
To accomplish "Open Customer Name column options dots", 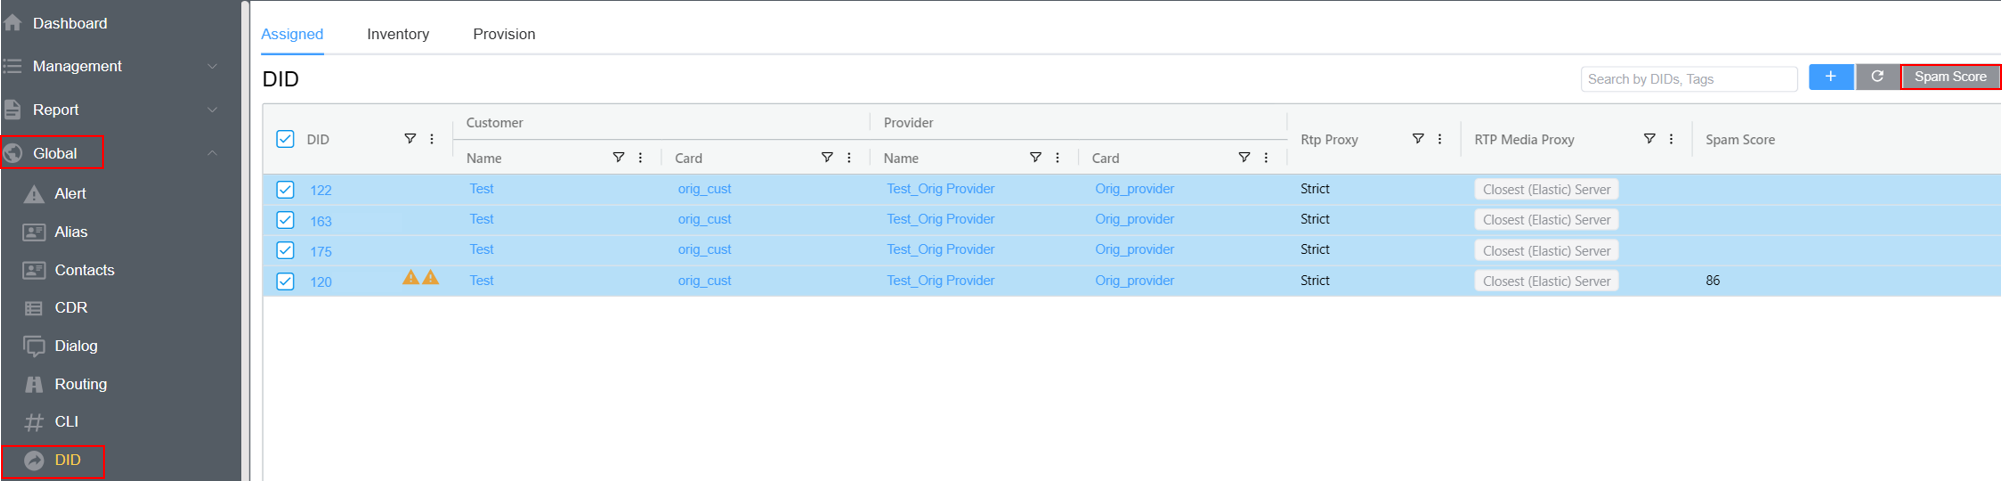I will coord(640,157).
